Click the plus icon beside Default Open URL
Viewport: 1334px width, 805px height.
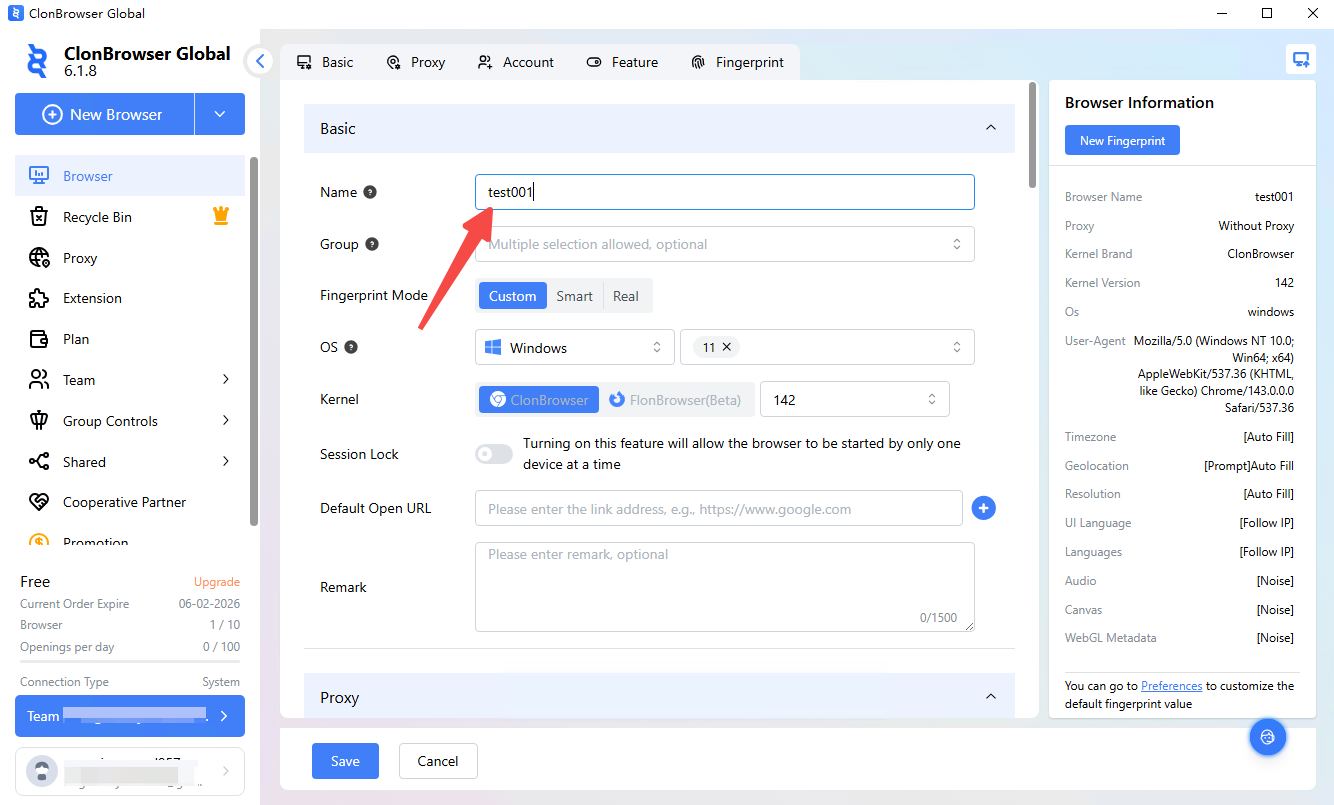[983, 509]
